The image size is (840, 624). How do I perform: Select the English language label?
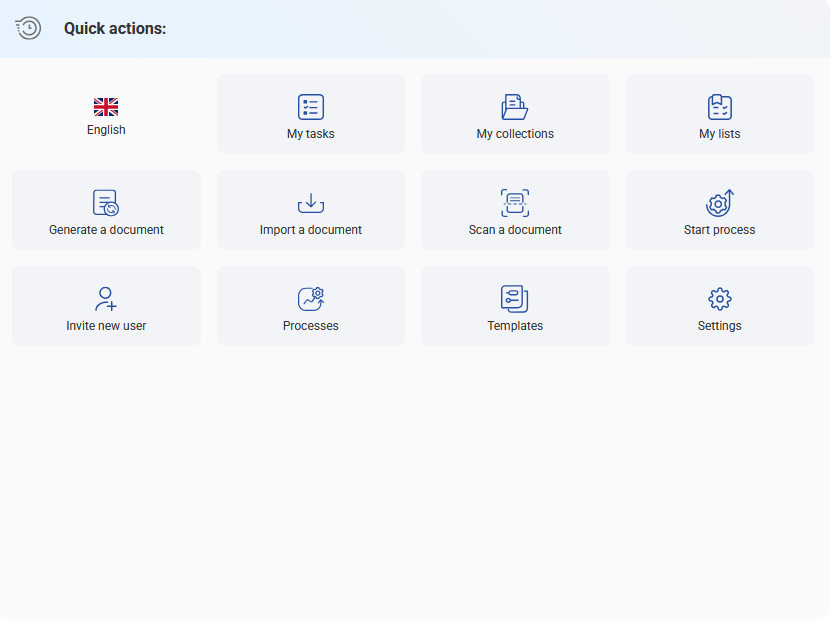106,130
